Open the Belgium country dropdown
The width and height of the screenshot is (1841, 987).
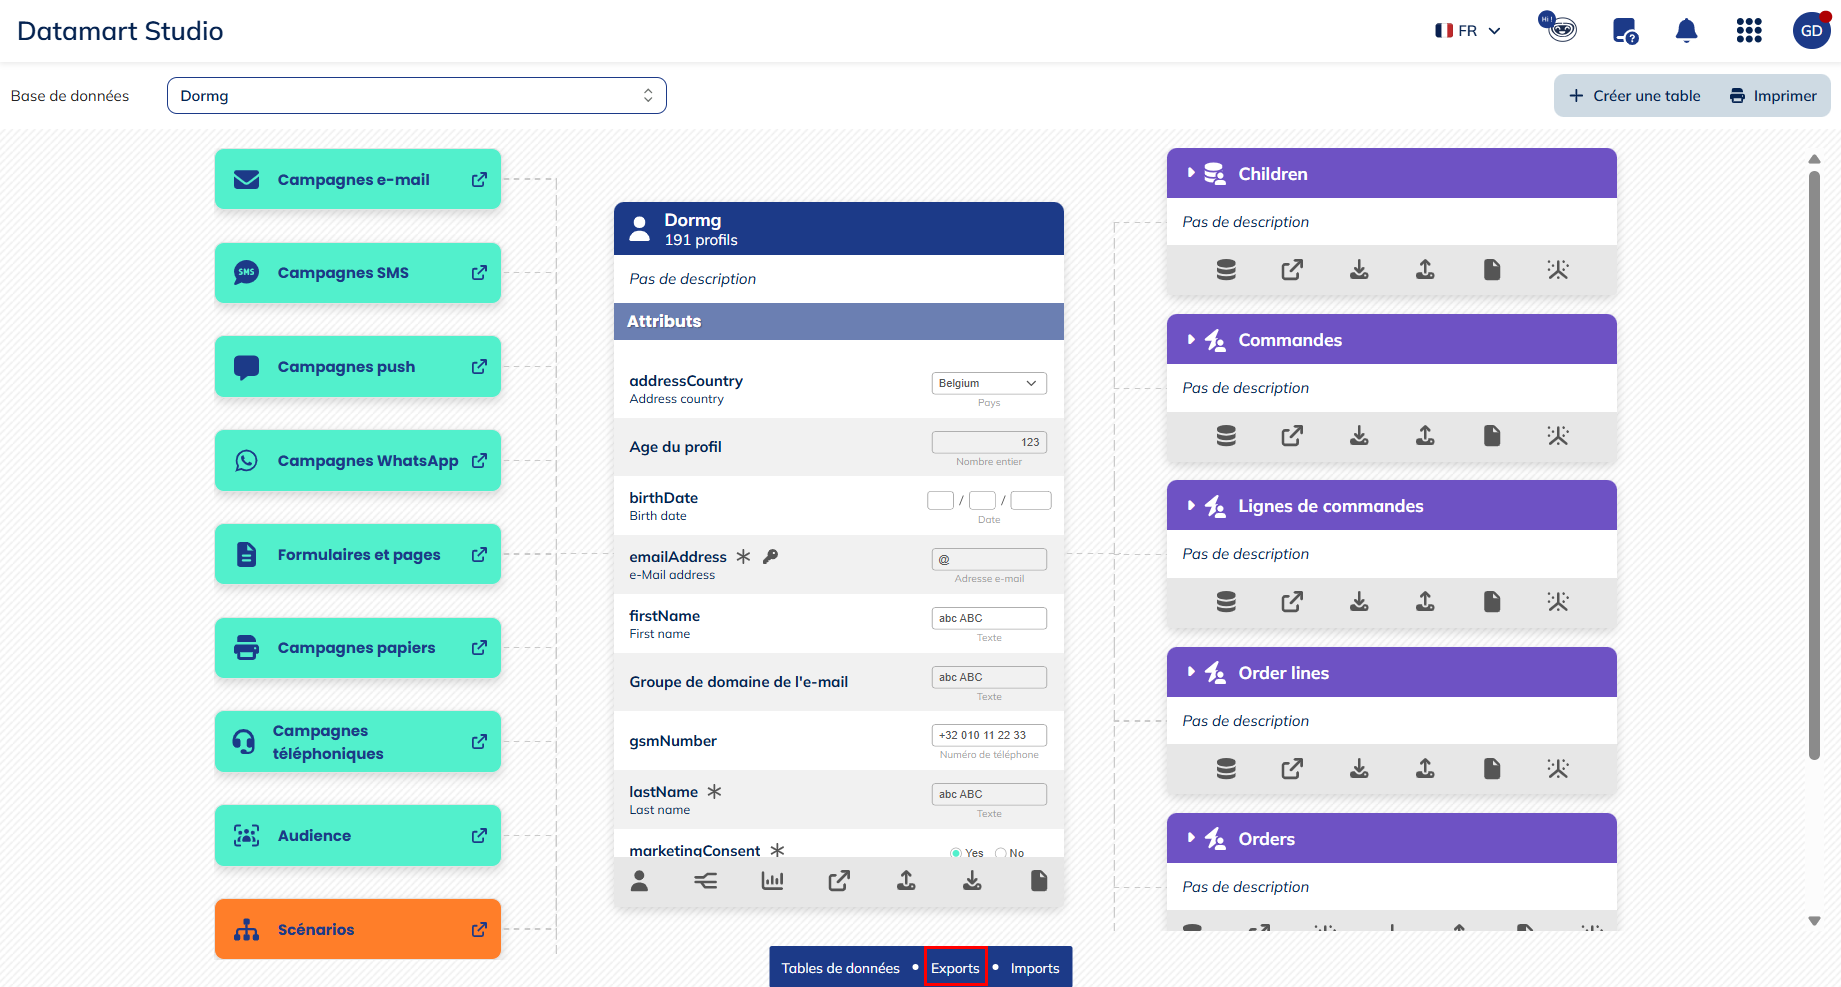[988, 383]
